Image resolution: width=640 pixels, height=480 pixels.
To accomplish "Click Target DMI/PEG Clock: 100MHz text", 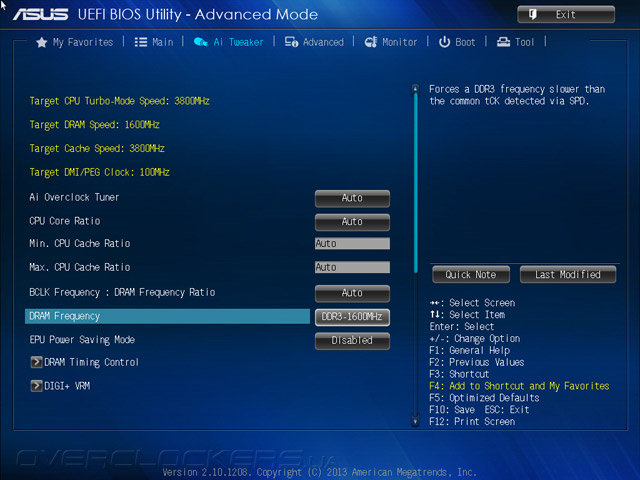I will pyautogui.click(x=99, y=172).
